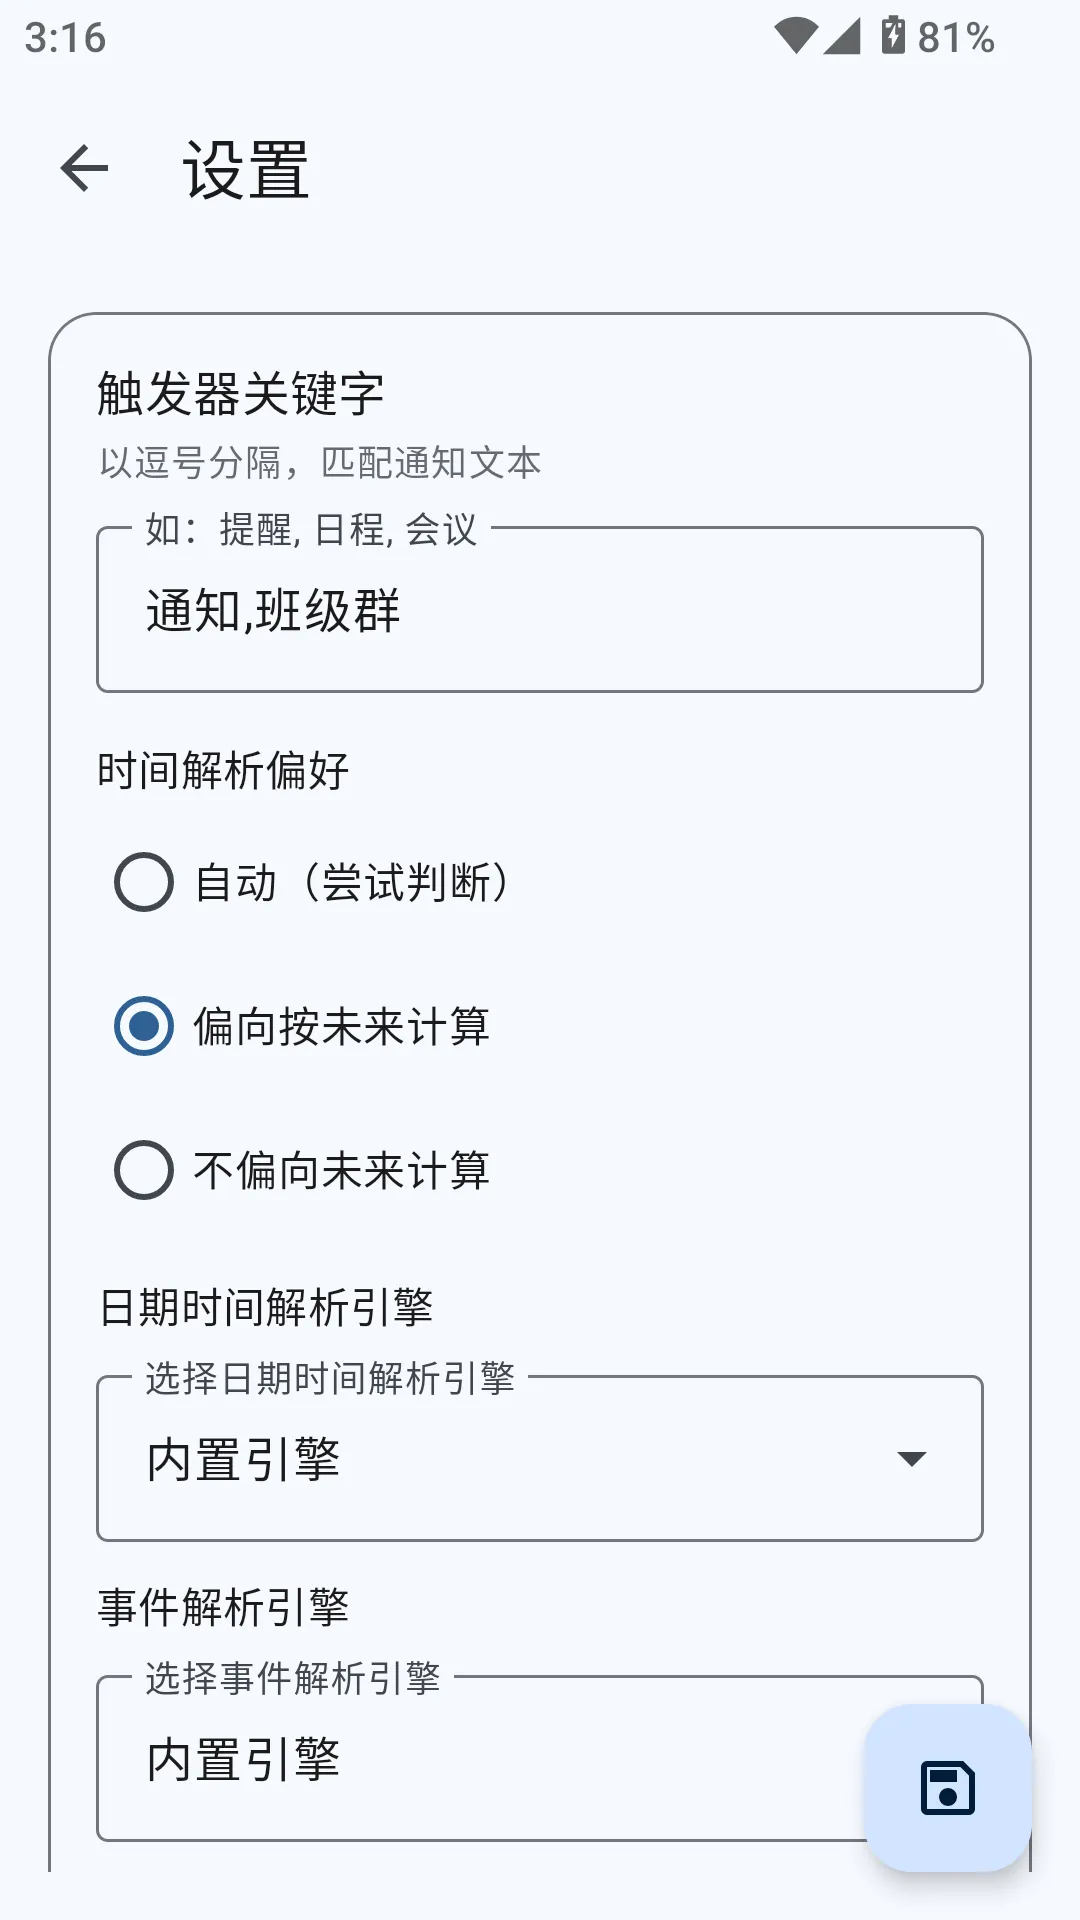Image resolution: width=1080 pixels, height=1920 pixels.
Task: Tap the 日期时间解析引擎 section heading
Action: pyautogui.click(x=266, y=1308)
